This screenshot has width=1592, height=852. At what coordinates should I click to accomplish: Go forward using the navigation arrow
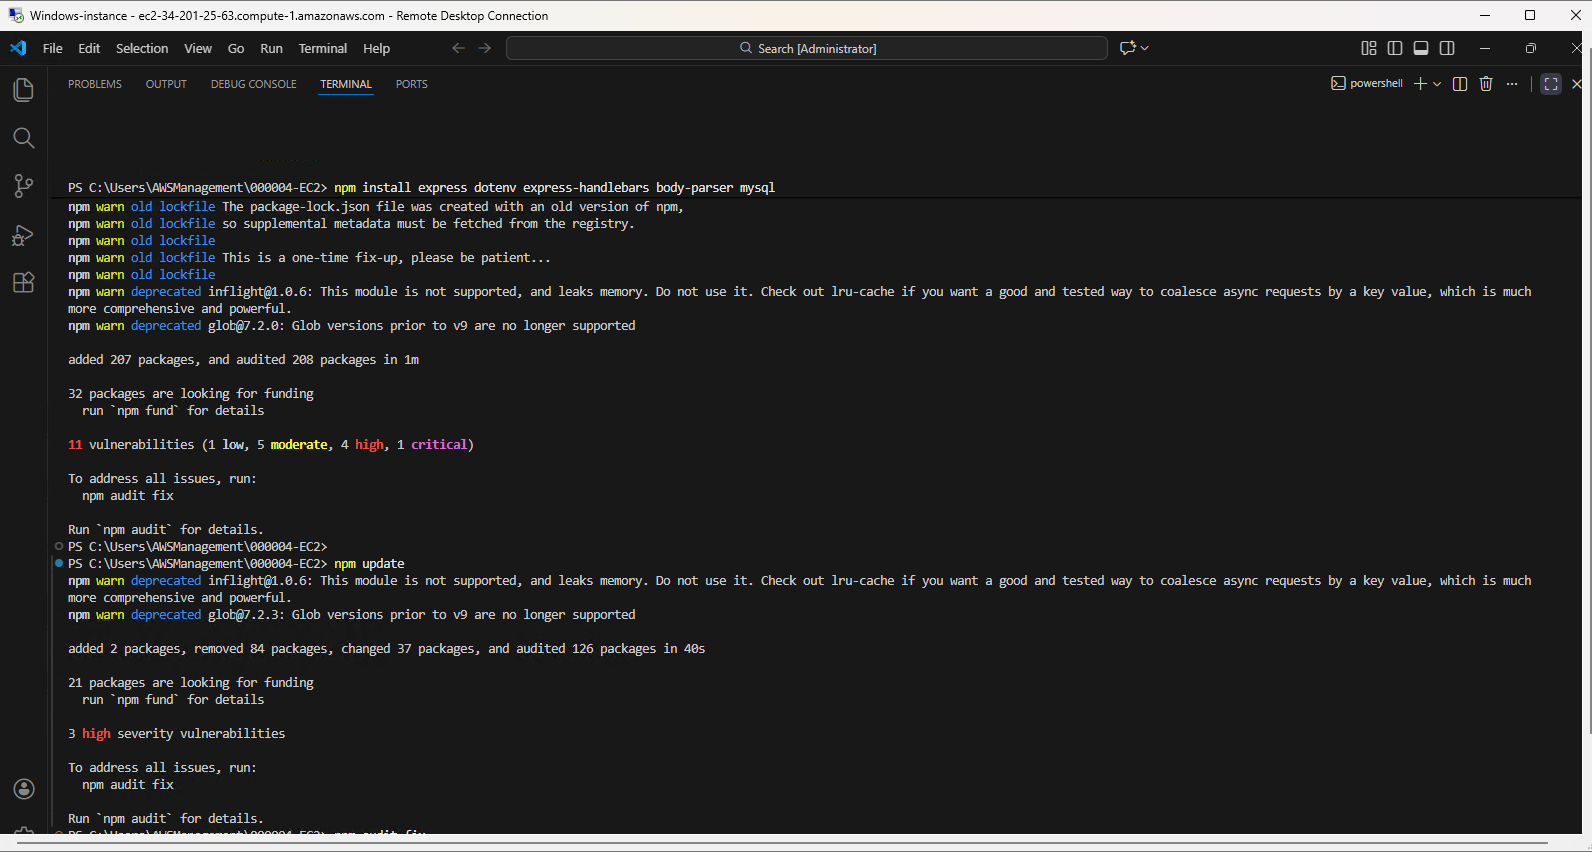pos(485,48)
